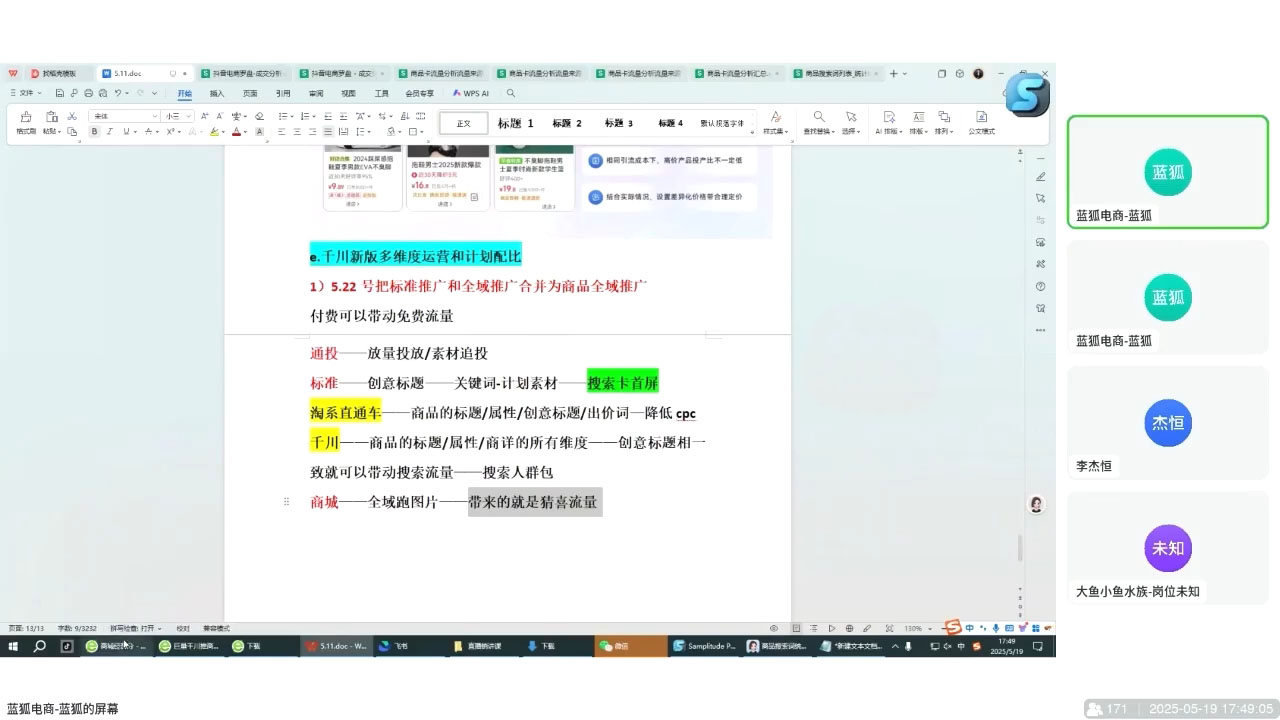Apply the 正文 body text style
This screenshot has width=1280, height=720.
coord(466,122)
